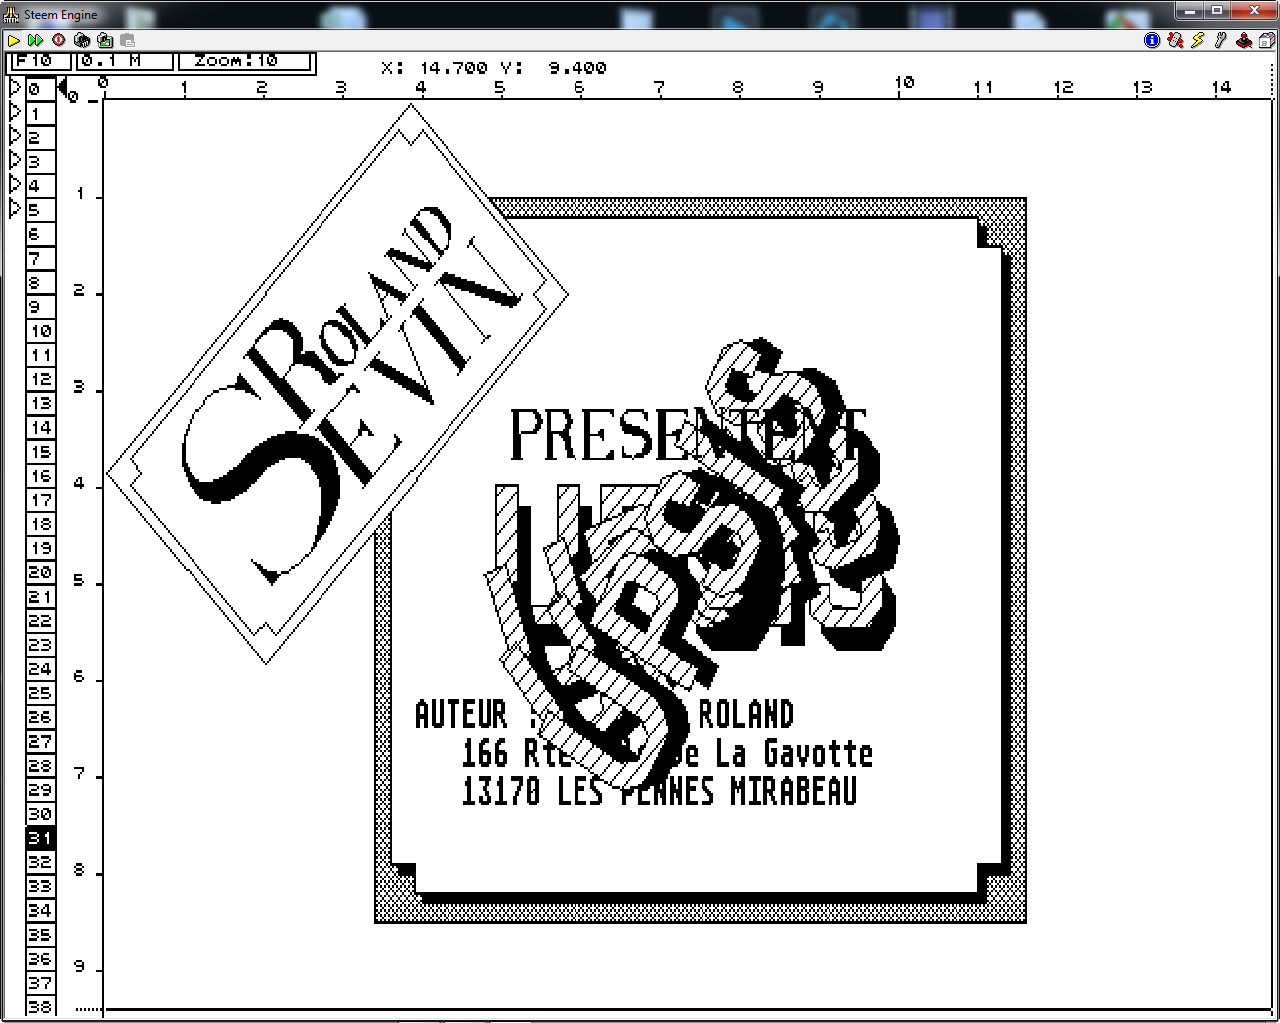Click the F 10 field box
The height and width of the screenshot is (1023, 1280).
click(40, 61)
